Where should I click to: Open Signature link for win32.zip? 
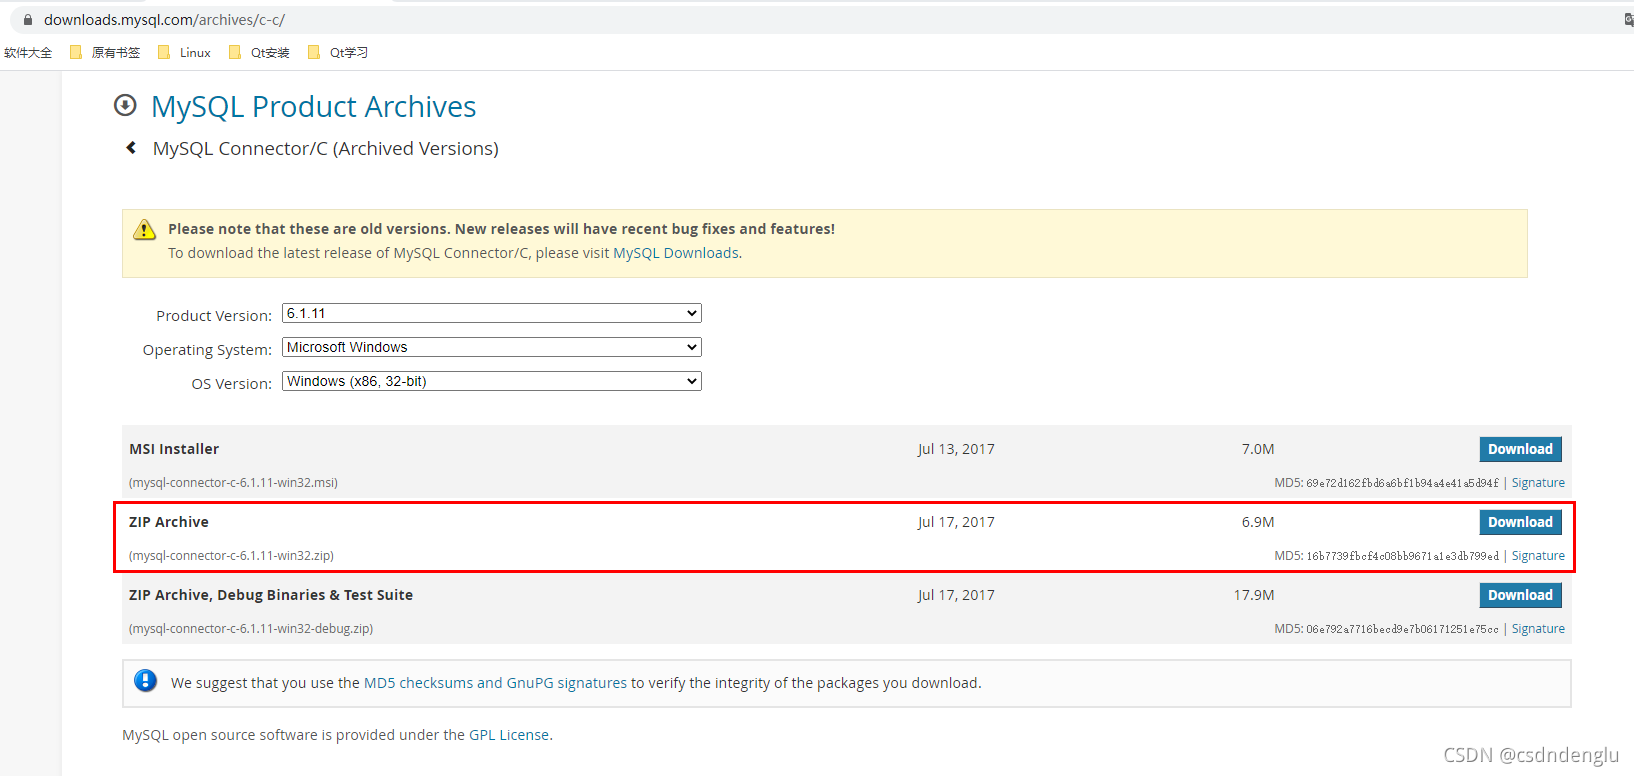pyautogui.click(x=1538, y=556)
